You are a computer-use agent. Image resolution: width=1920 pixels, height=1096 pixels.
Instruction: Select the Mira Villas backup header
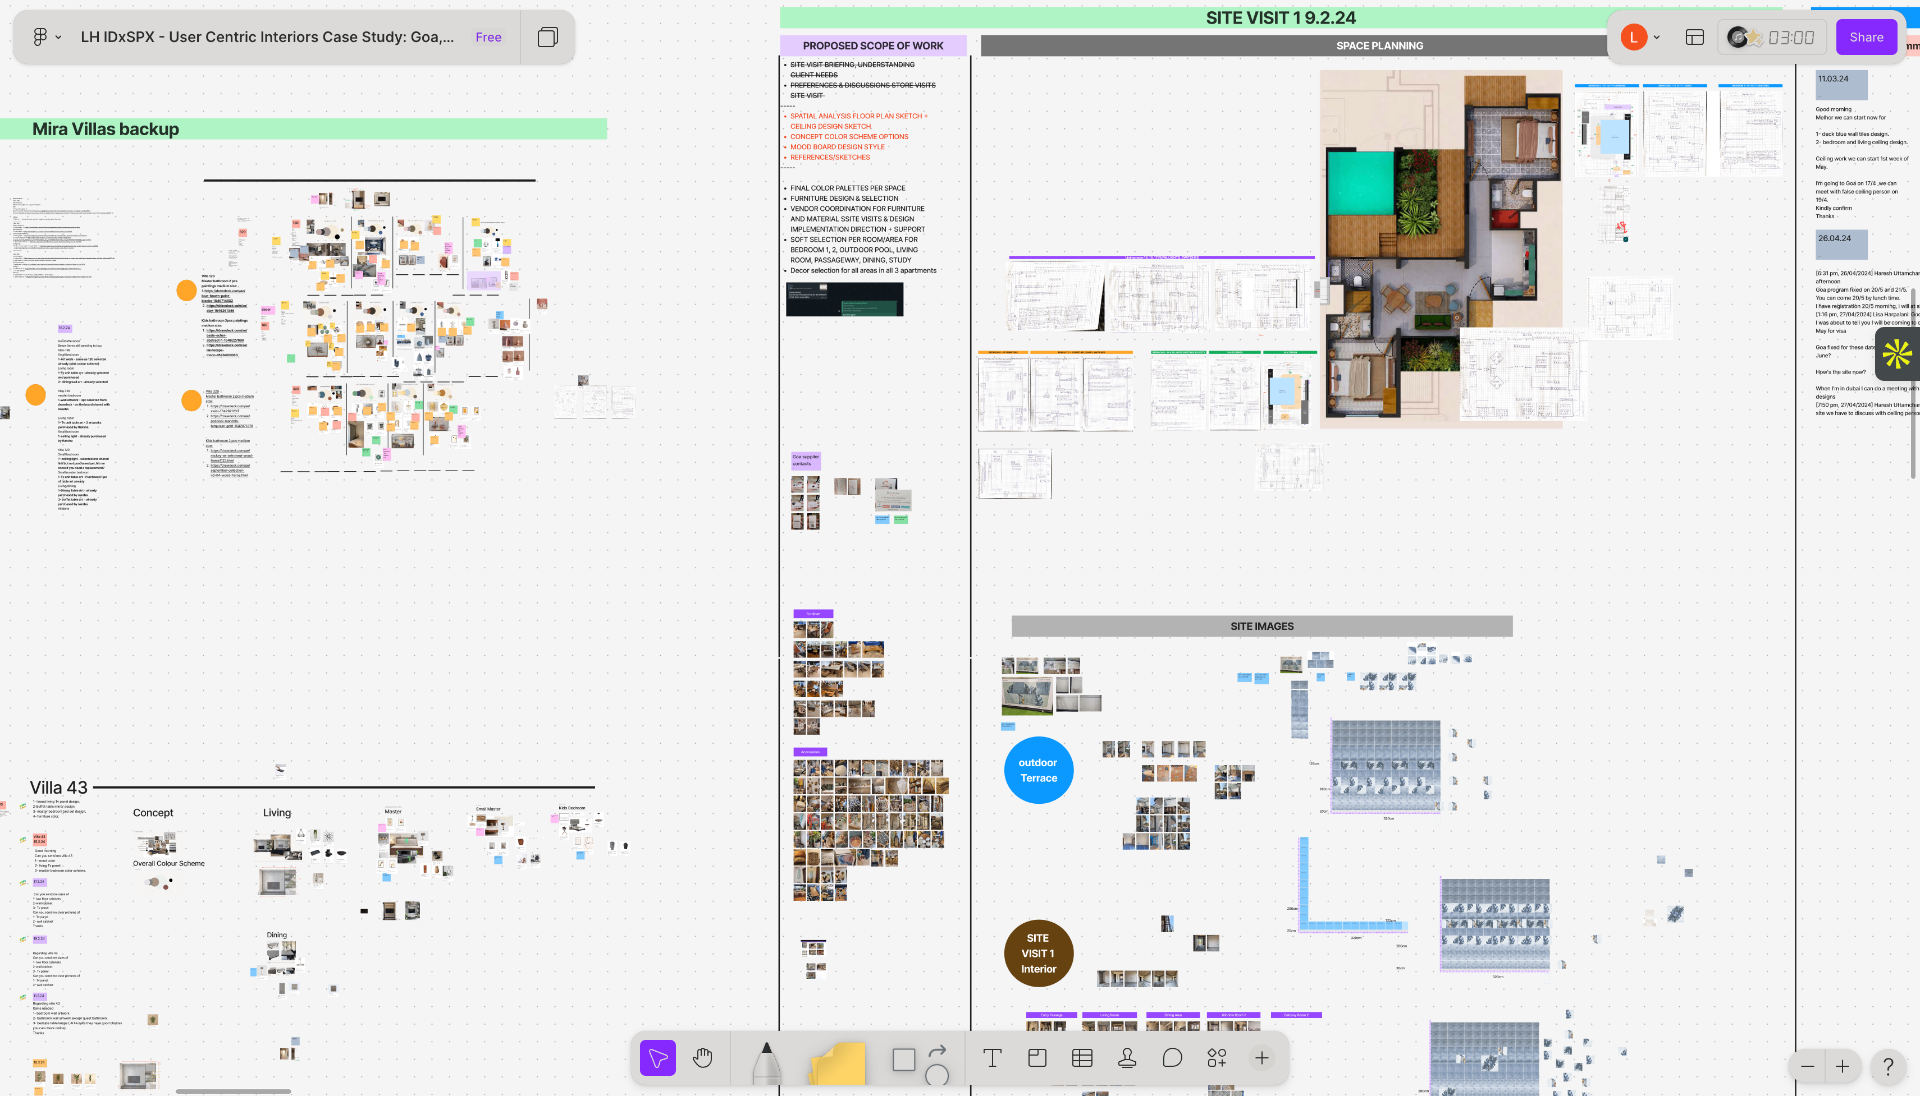304,129
